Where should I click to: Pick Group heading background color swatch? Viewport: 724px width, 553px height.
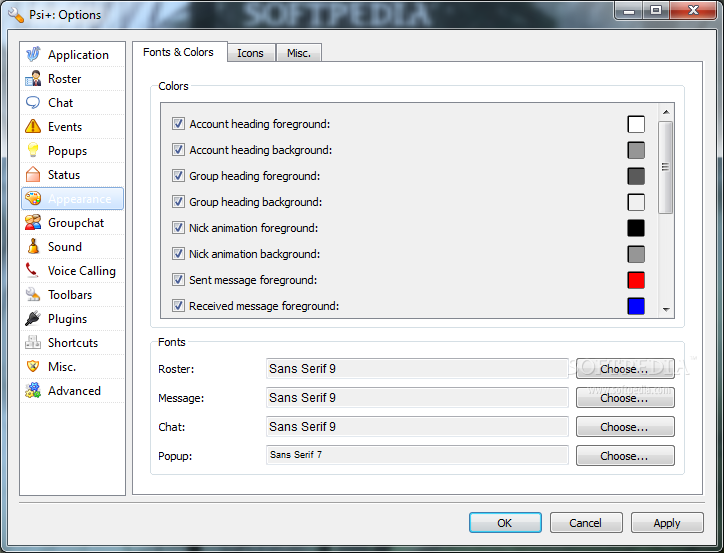coord(636,202)
